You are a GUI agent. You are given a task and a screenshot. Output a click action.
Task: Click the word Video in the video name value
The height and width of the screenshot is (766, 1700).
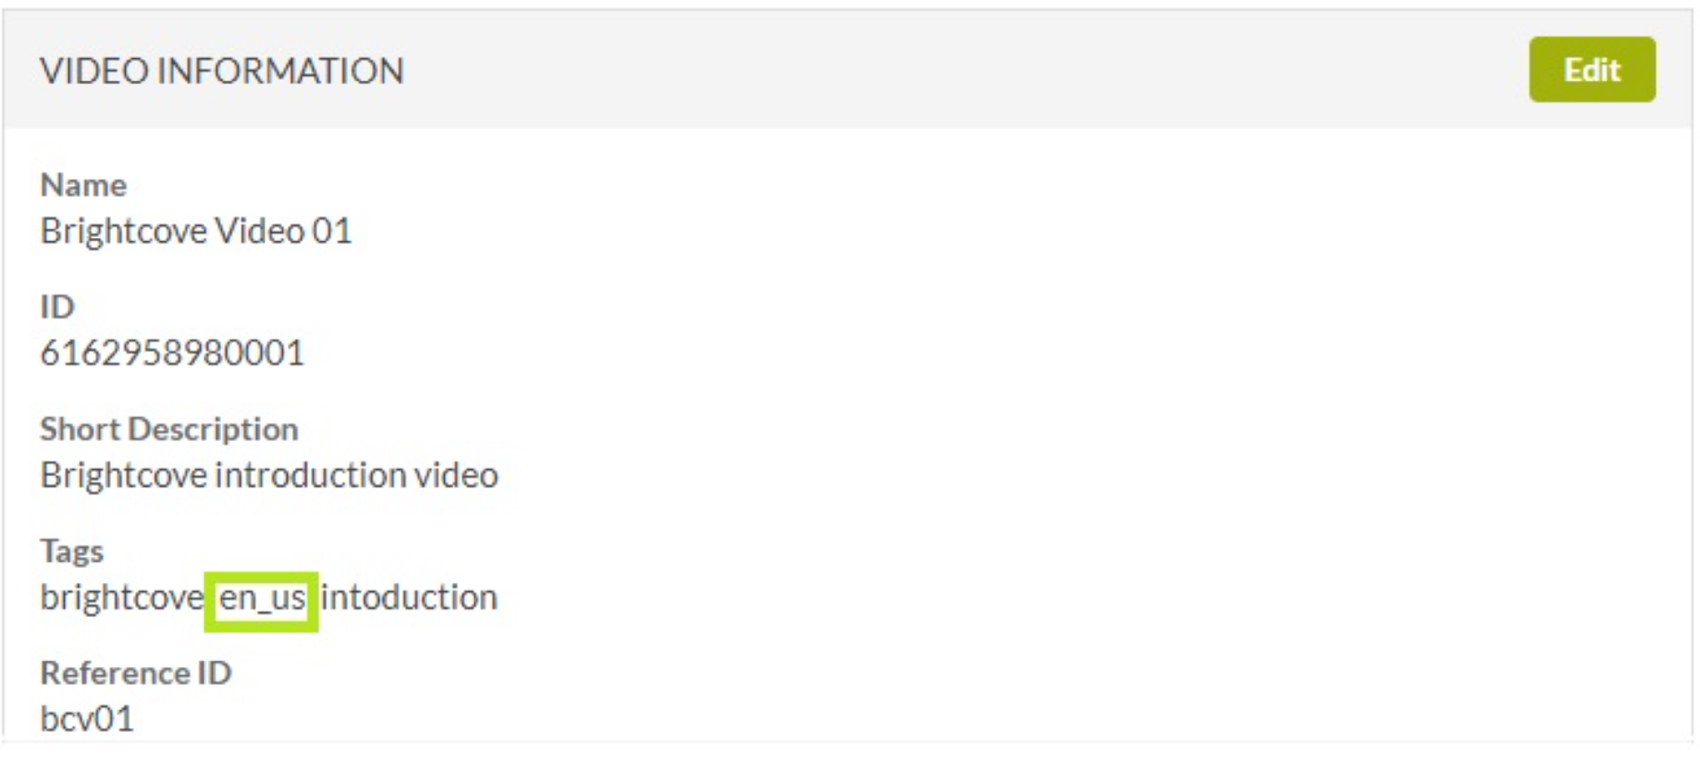click(259, 231)
